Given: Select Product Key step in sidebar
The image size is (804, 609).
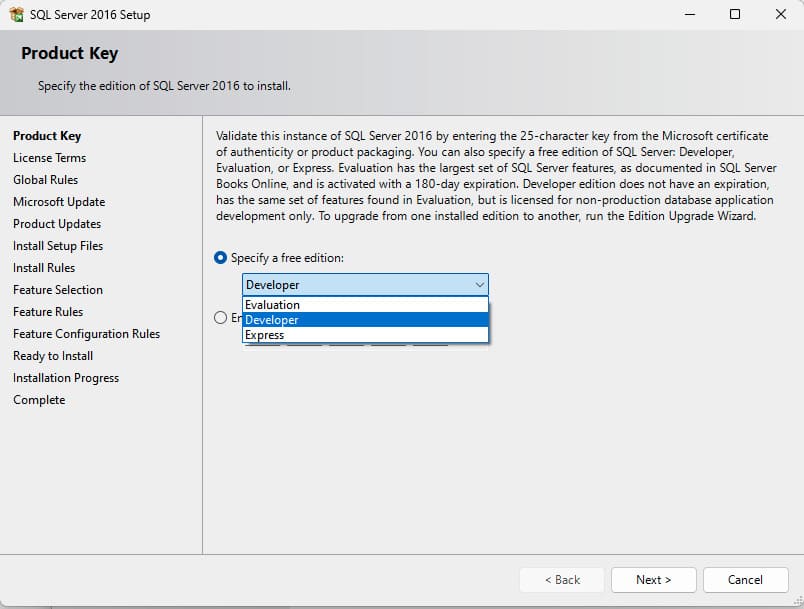Looking at the screenshot, I should pyautogui.click(x=47, y=136).
